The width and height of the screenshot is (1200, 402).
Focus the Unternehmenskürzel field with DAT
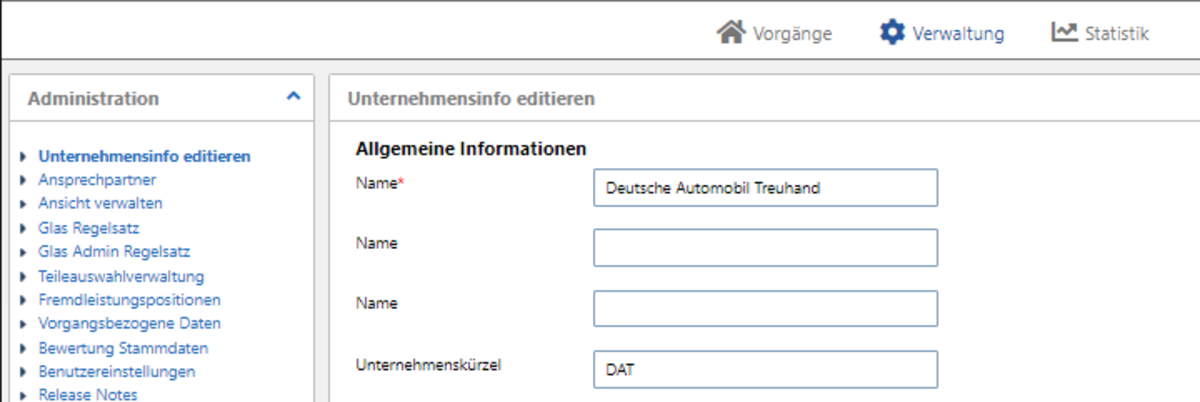pos(766,369)
